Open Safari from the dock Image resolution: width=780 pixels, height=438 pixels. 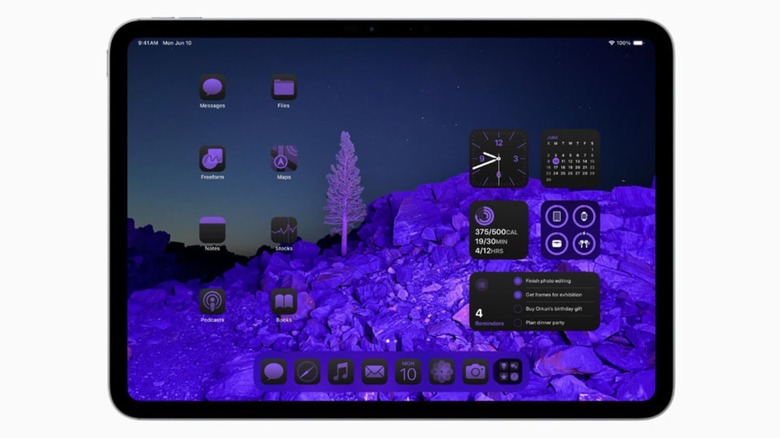click(307, 372)
